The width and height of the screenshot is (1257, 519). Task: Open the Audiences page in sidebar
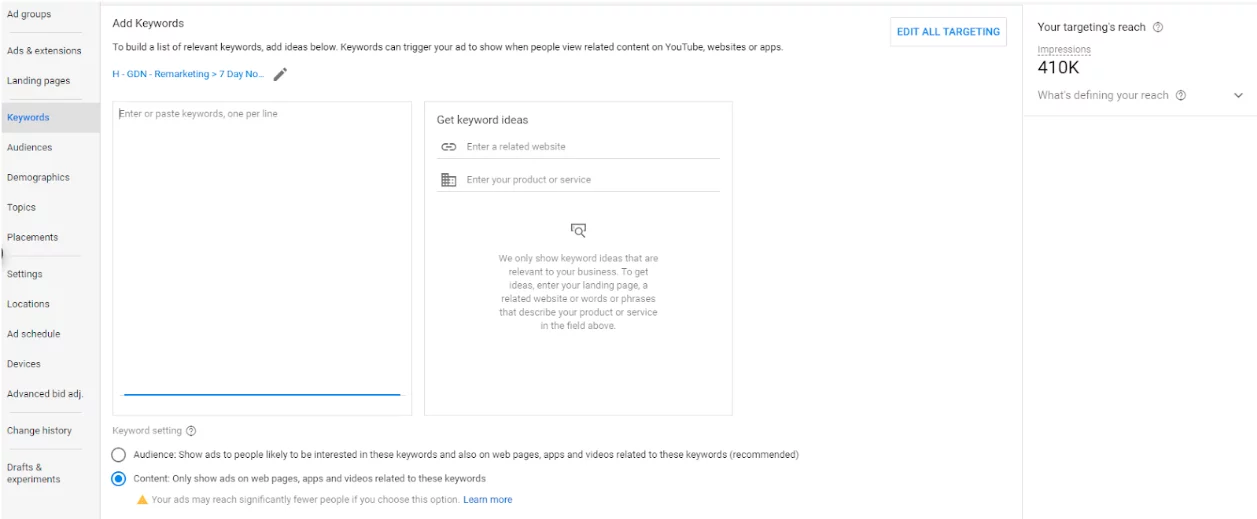point(30,147)
